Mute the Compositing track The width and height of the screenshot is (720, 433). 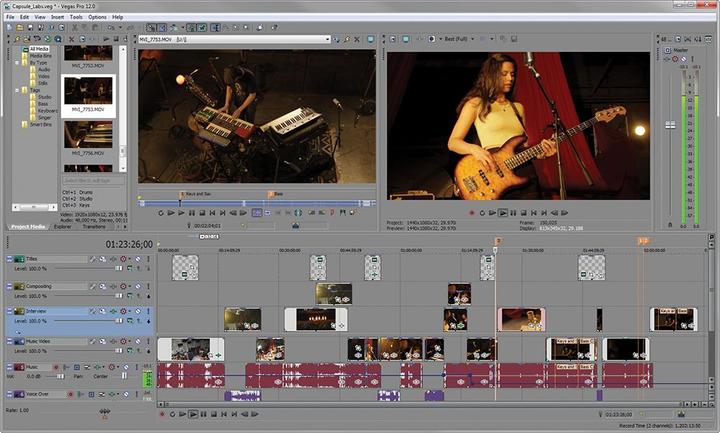[140, 287]
